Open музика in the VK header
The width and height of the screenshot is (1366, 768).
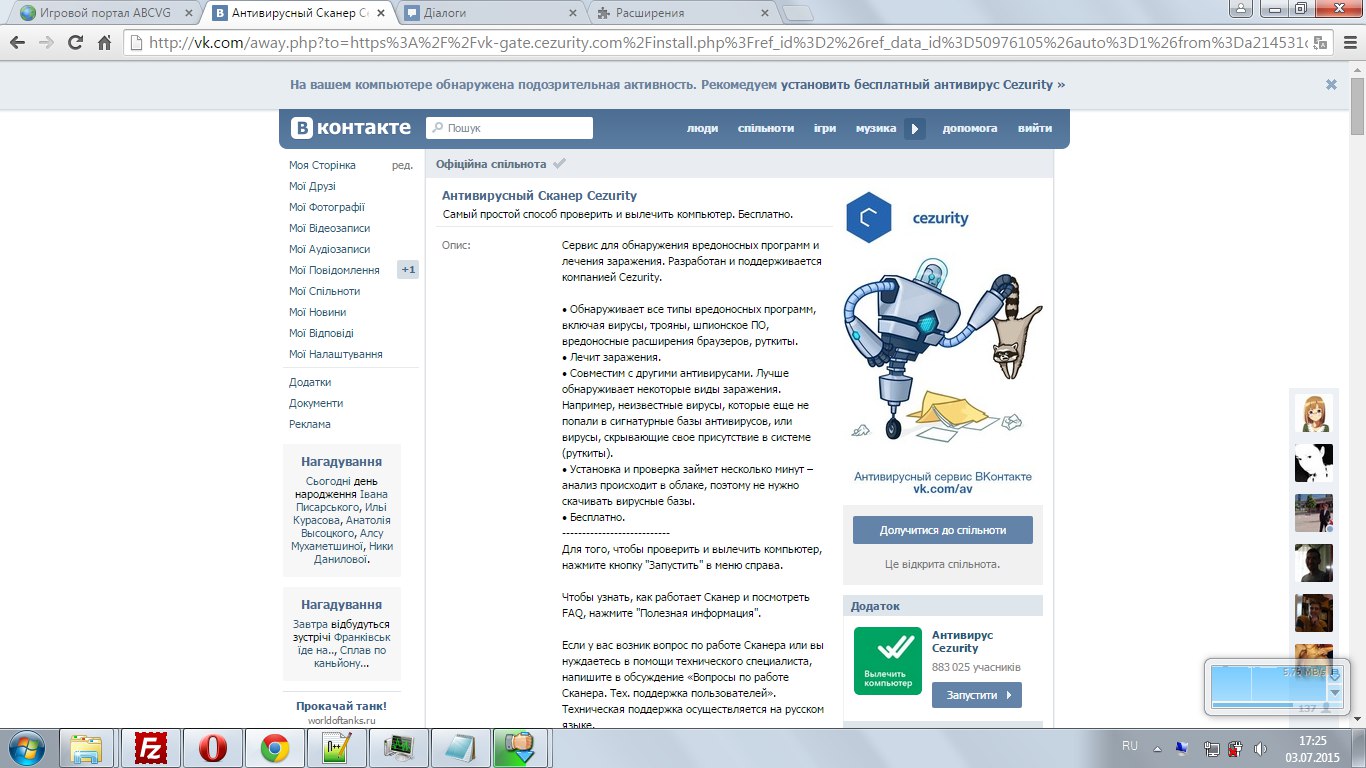point(876,128)
